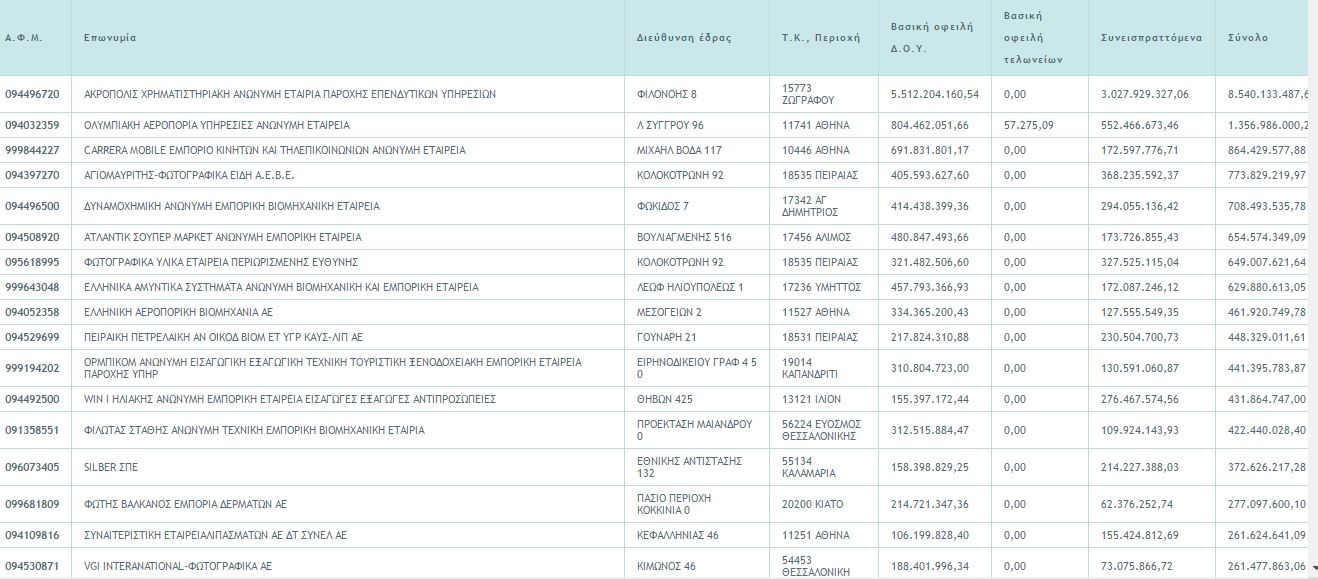Click area 18531 ΠΕΙΡΑΙΑΣ
Viewport: 1318px width, 579px height.
(820, 337)
